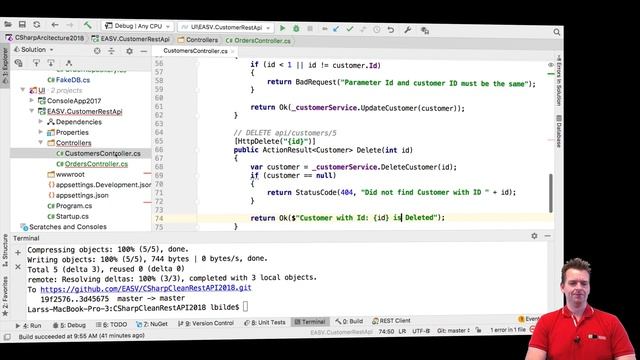The height and width of the screenshot is (360, 640).
Task: Navigate back with the left arrow
Action: pyautogui.click(x=55, y=25)
